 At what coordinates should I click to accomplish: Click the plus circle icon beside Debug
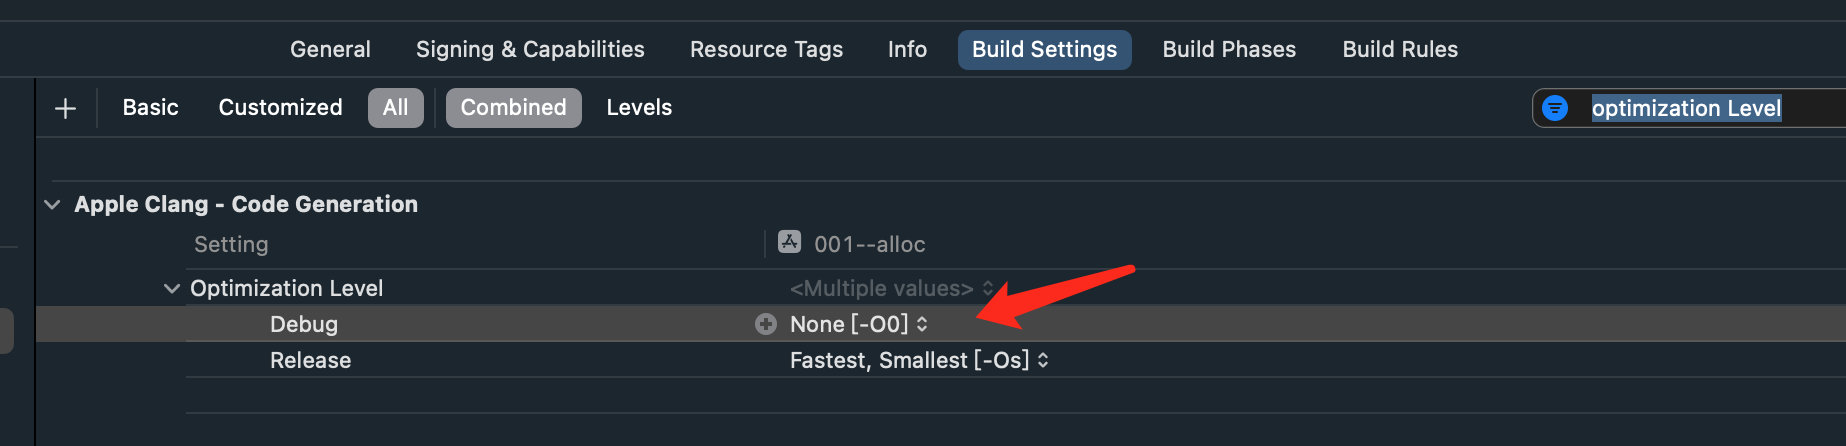(x=766, y=324)
